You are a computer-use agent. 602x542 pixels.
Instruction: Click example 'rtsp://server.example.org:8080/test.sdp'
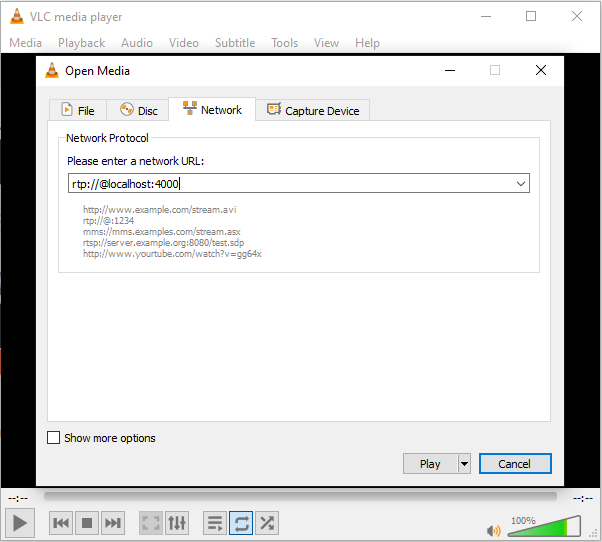click(163, 243)
